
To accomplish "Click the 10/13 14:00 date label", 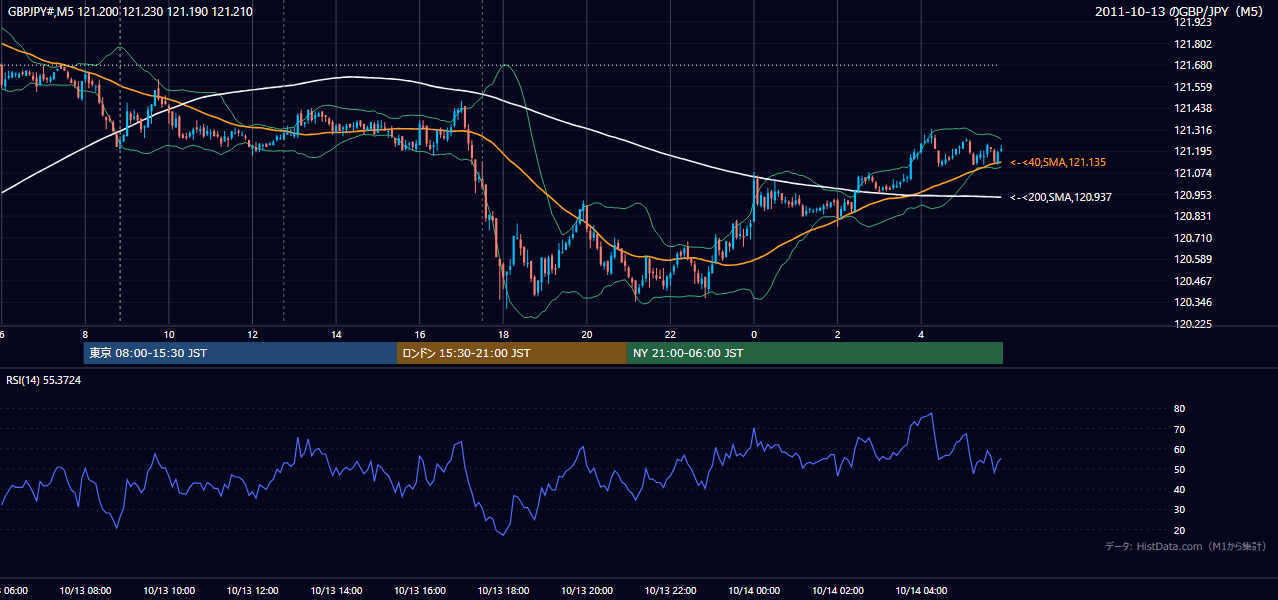I will (336, 591).
